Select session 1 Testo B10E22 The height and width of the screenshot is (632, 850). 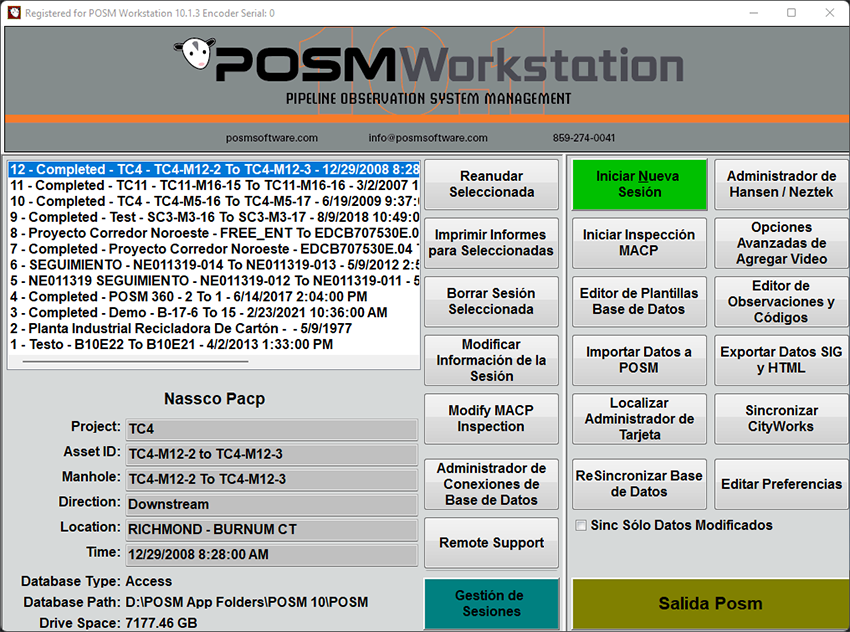coord(214,344)
